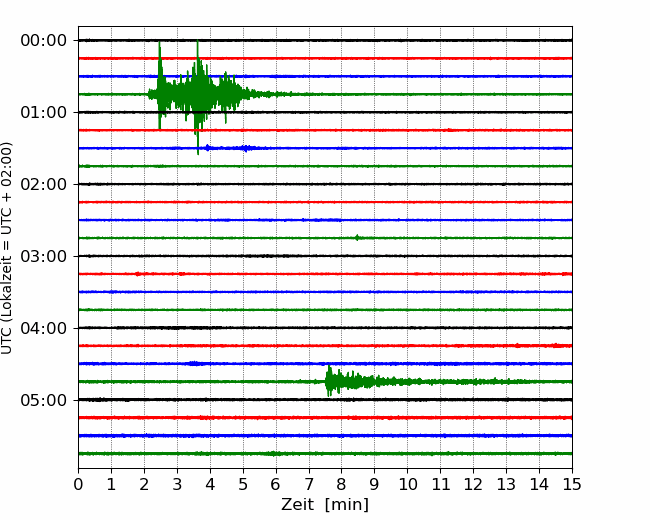Screen dimensions: 650x520
Task: Click x-axis tick label 6
Action: (x=276, y=484)
